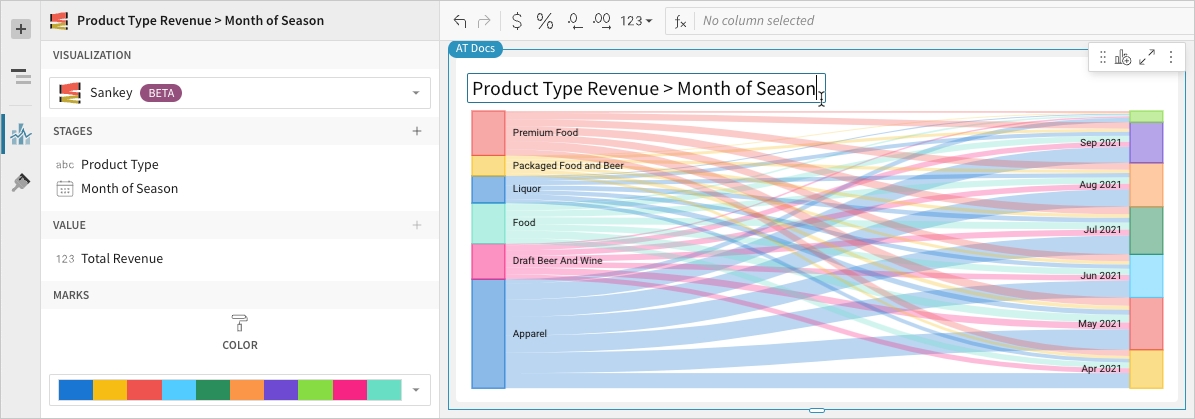Add a new stage with plus
The height and width of the screenshot is (419, 1195).
[417, 131]
